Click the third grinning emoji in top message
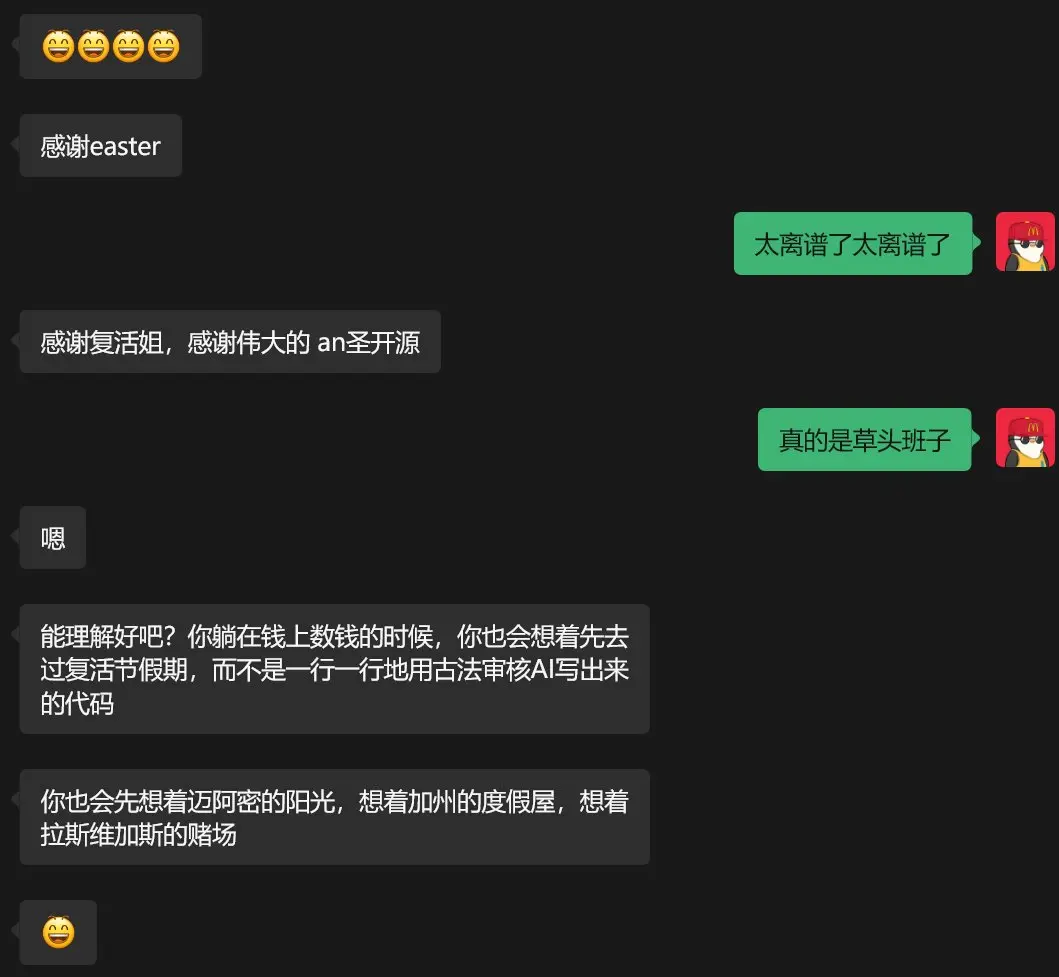 [x=128, y=47]
